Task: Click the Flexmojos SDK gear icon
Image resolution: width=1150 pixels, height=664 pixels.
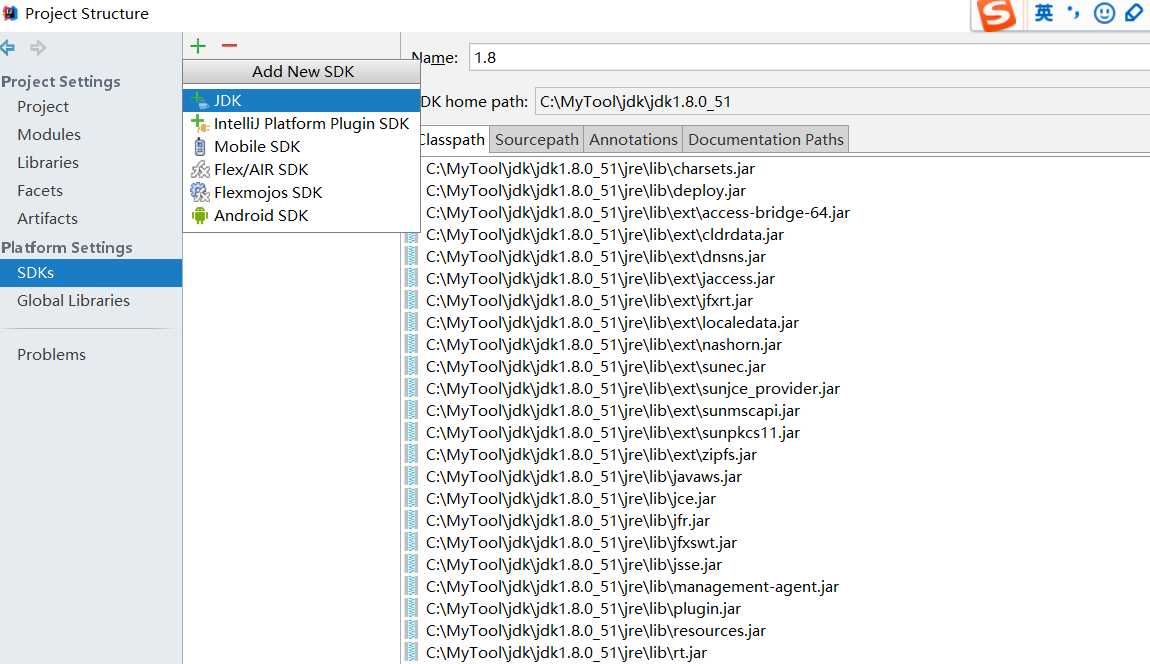Action: pyautogui.click(x=199, y=192)
